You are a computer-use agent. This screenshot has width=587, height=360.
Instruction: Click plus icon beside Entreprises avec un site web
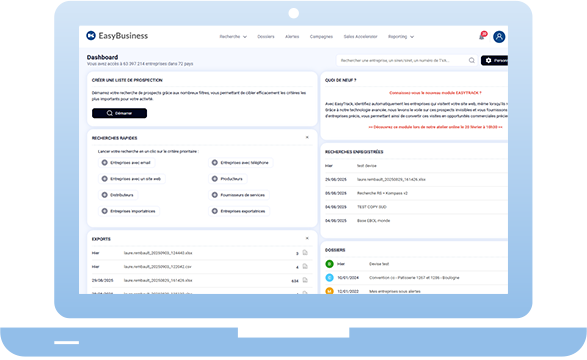[104, 179]
